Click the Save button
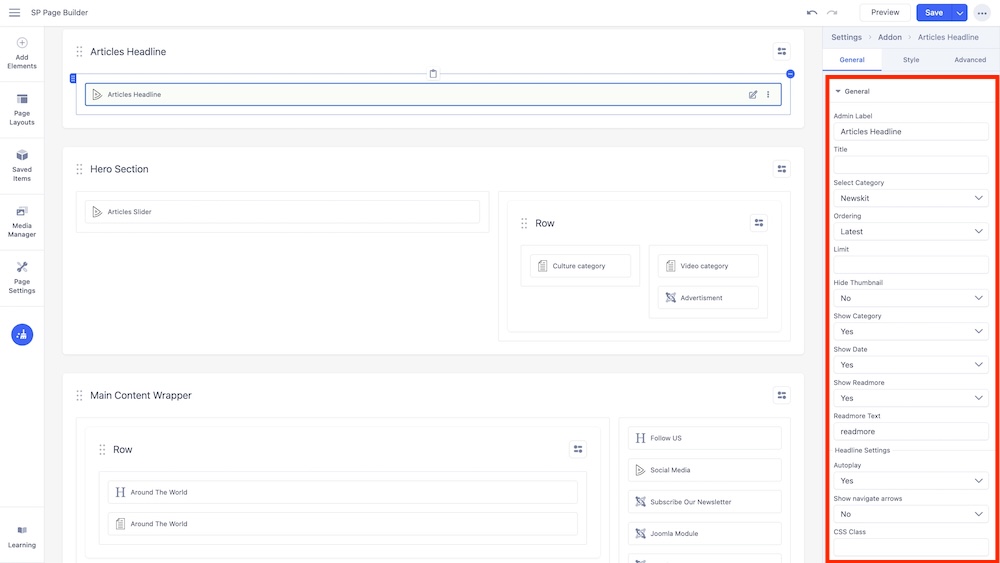Screen dimensions: 1000x563 click(x=933, y=13)
